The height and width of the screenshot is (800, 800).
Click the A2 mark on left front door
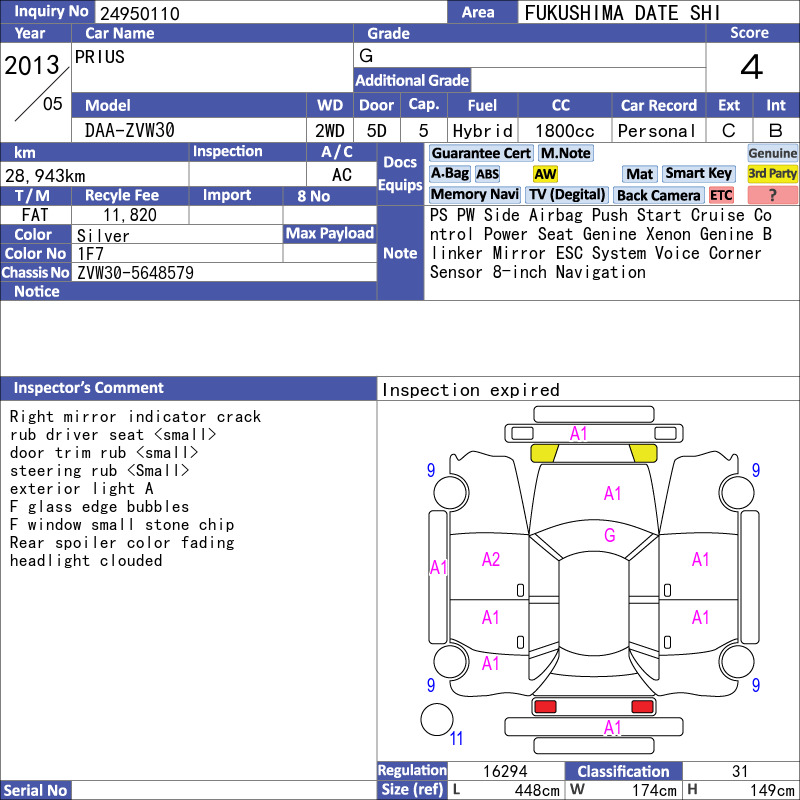point(490,560)
